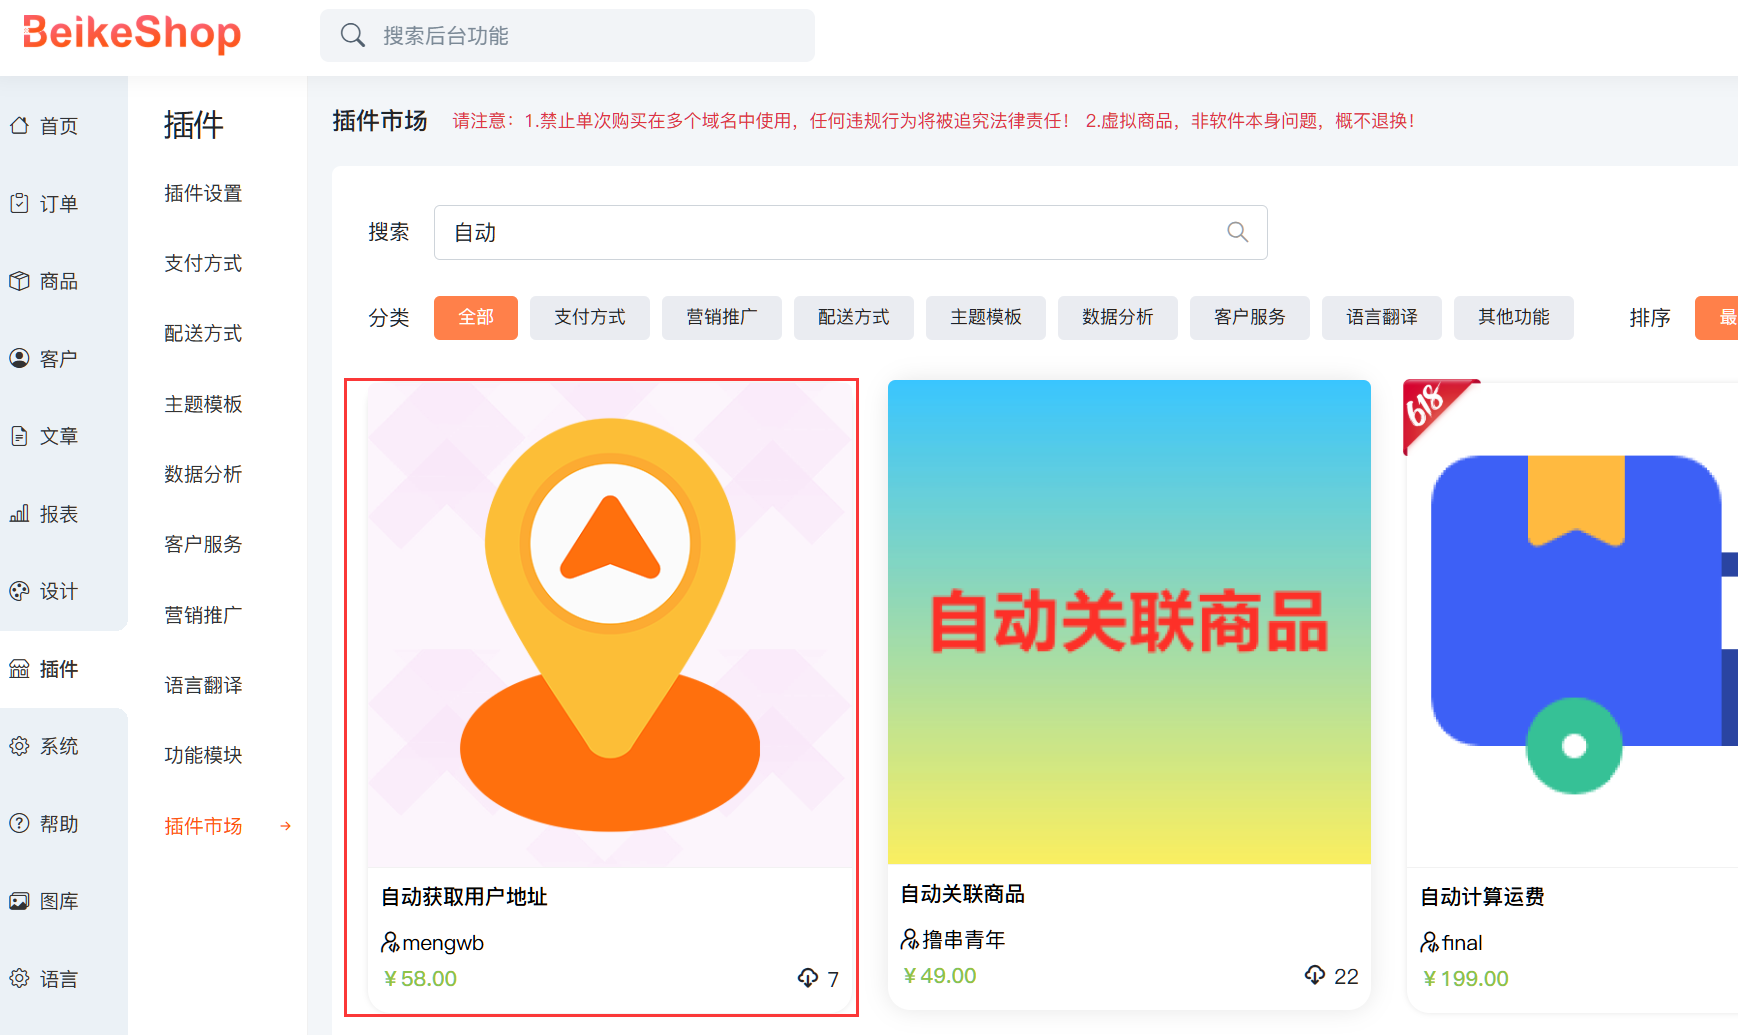This screenshot has width=1738, height=1035.
Task: Open the 自动关联商品 plugin thumbnail
Action: coord(1129,621)
